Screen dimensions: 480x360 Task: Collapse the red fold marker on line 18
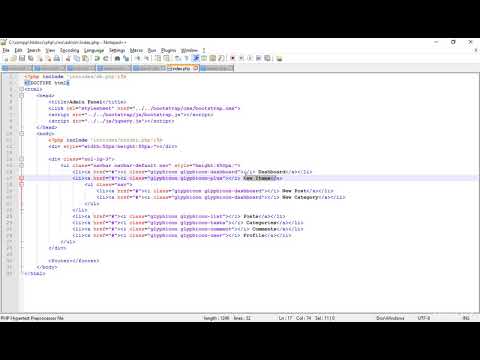click(21, 184)
